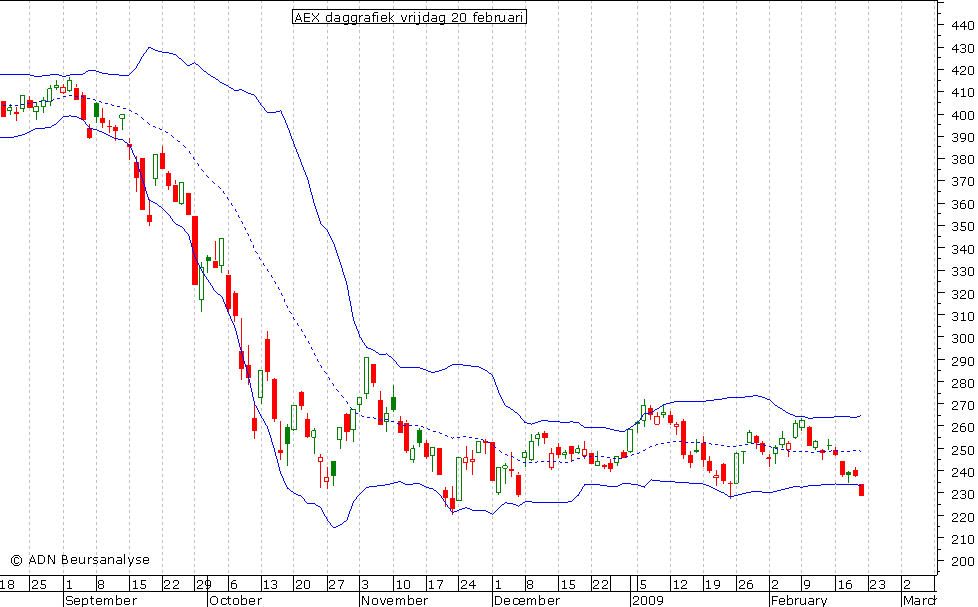Click the 26 date label on the time axis
The height and width of the screenshot is (607, 978).
point(745,585)
